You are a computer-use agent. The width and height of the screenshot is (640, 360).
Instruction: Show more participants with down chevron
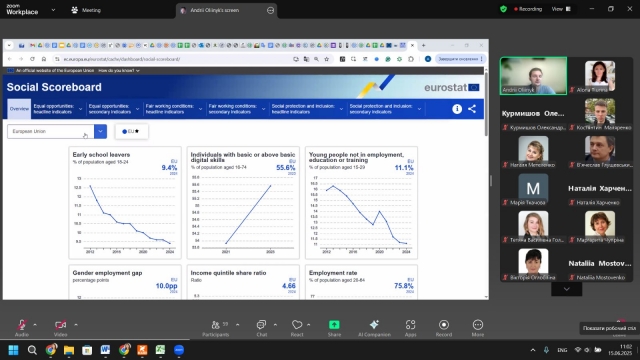click(x=567, y=289)
